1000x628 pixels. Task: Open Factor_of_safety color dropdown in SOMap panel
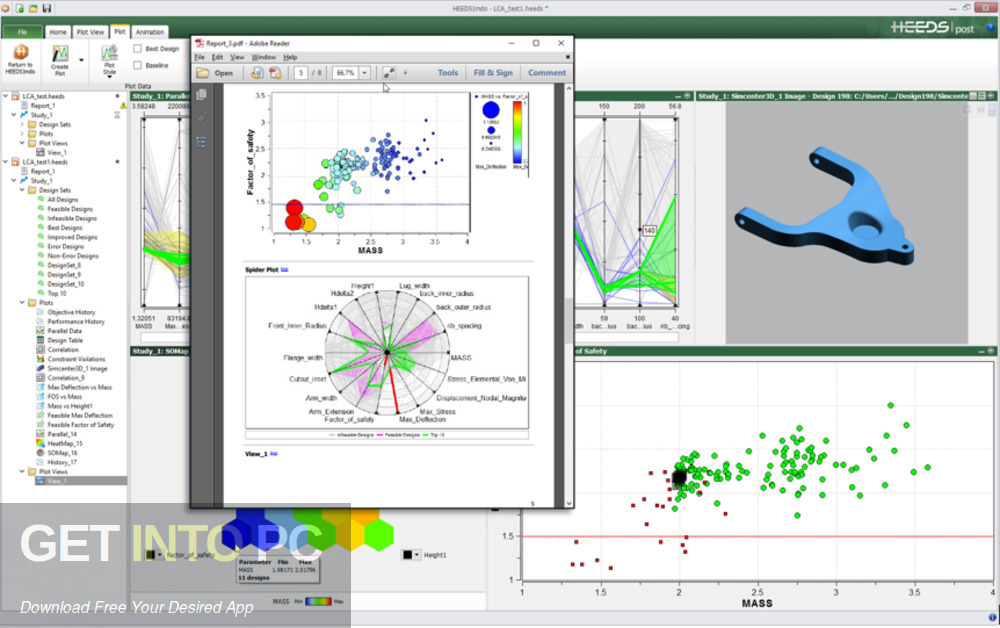[x=159, y=555]
